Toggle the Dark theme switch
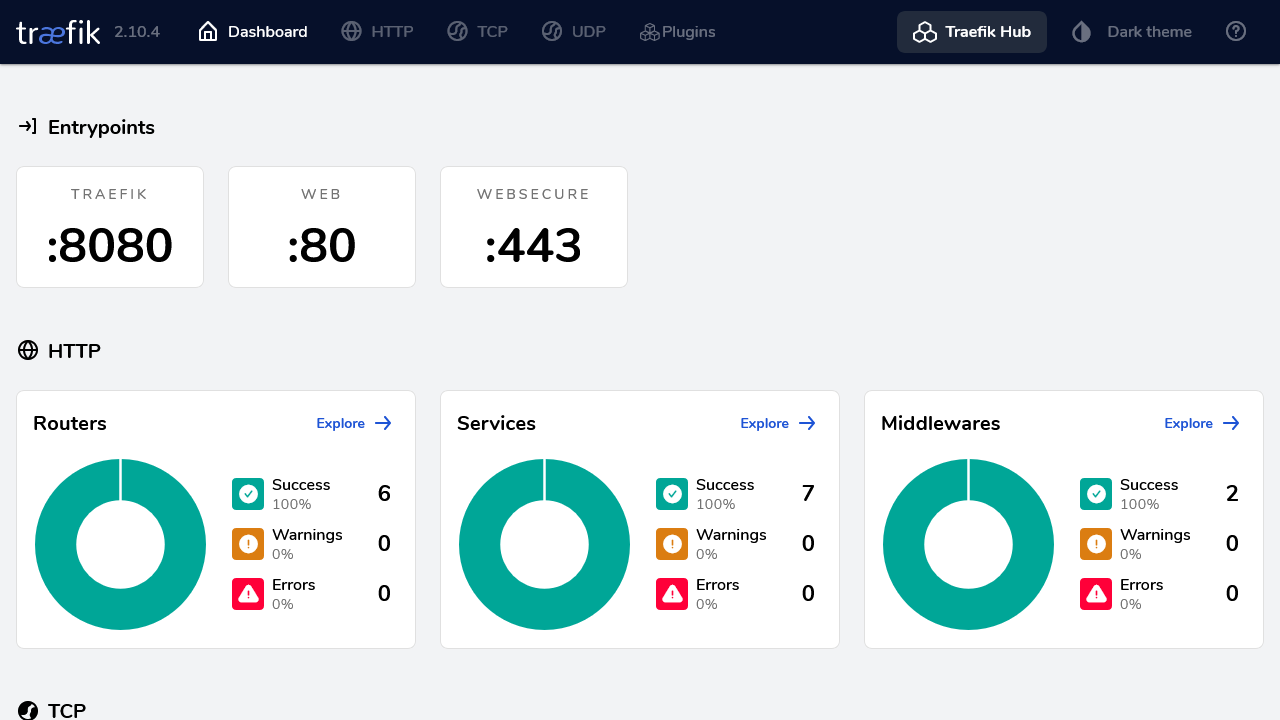This screenshot has height=720, width=1280. [1132, 32]
